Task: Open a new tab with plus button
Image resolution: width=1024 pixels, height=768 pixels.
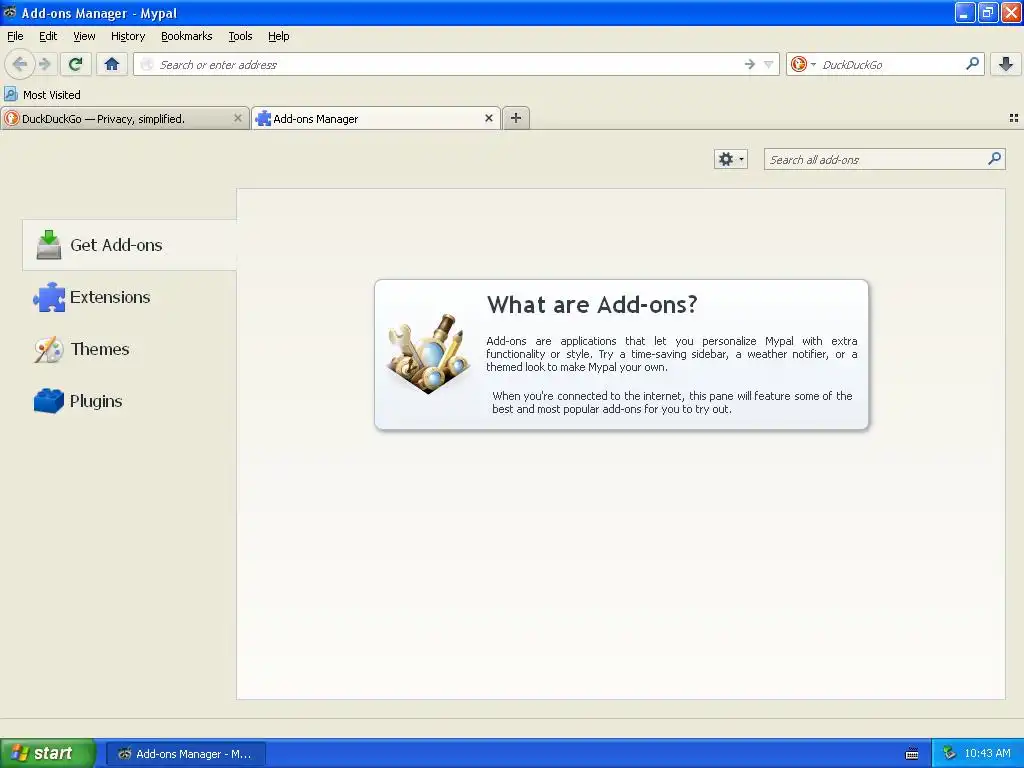Action: point(516,118)
